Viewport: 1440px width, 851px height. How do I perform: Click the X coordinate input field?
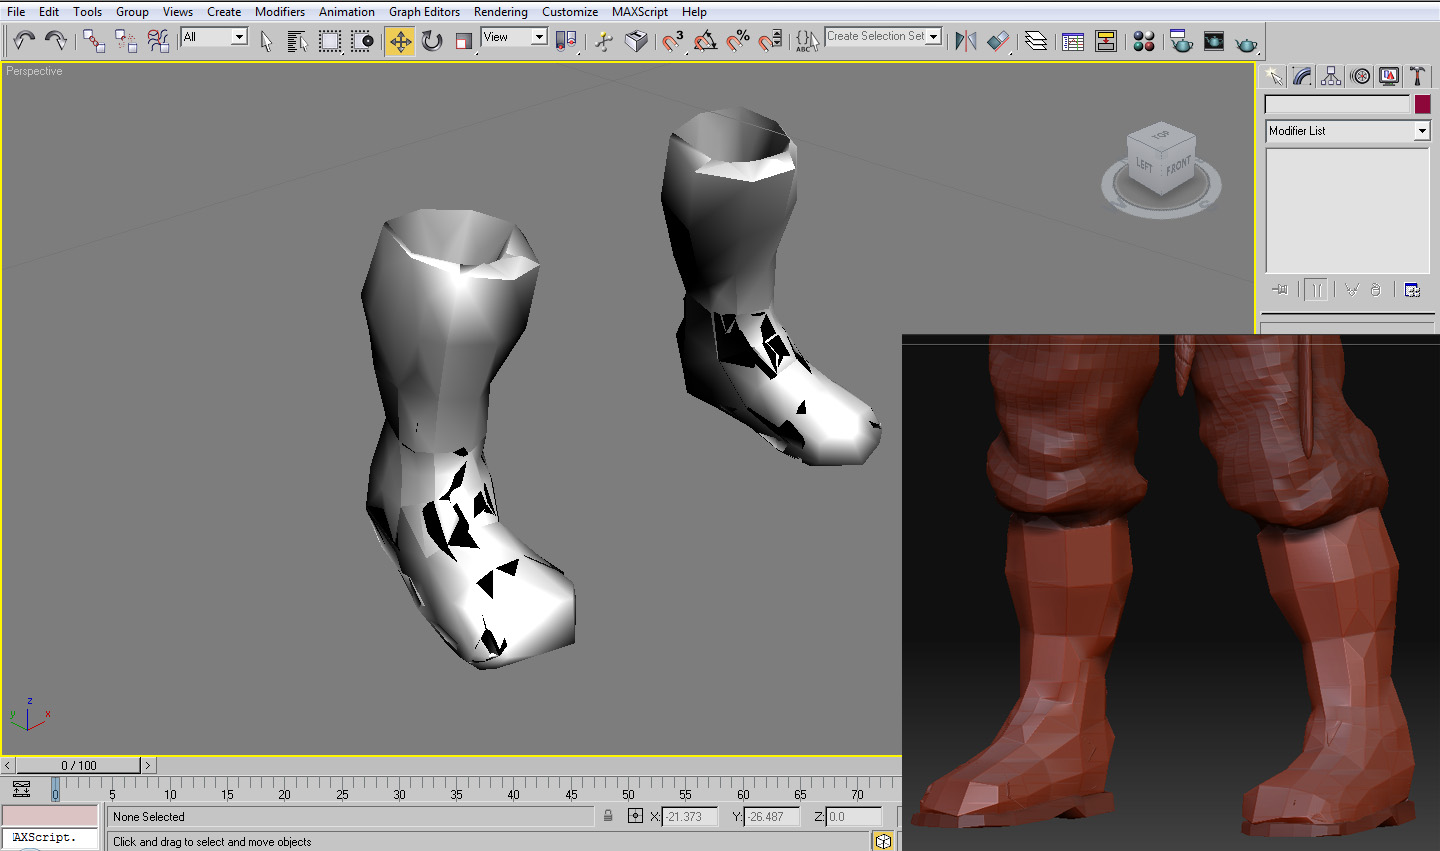[688, 817]
